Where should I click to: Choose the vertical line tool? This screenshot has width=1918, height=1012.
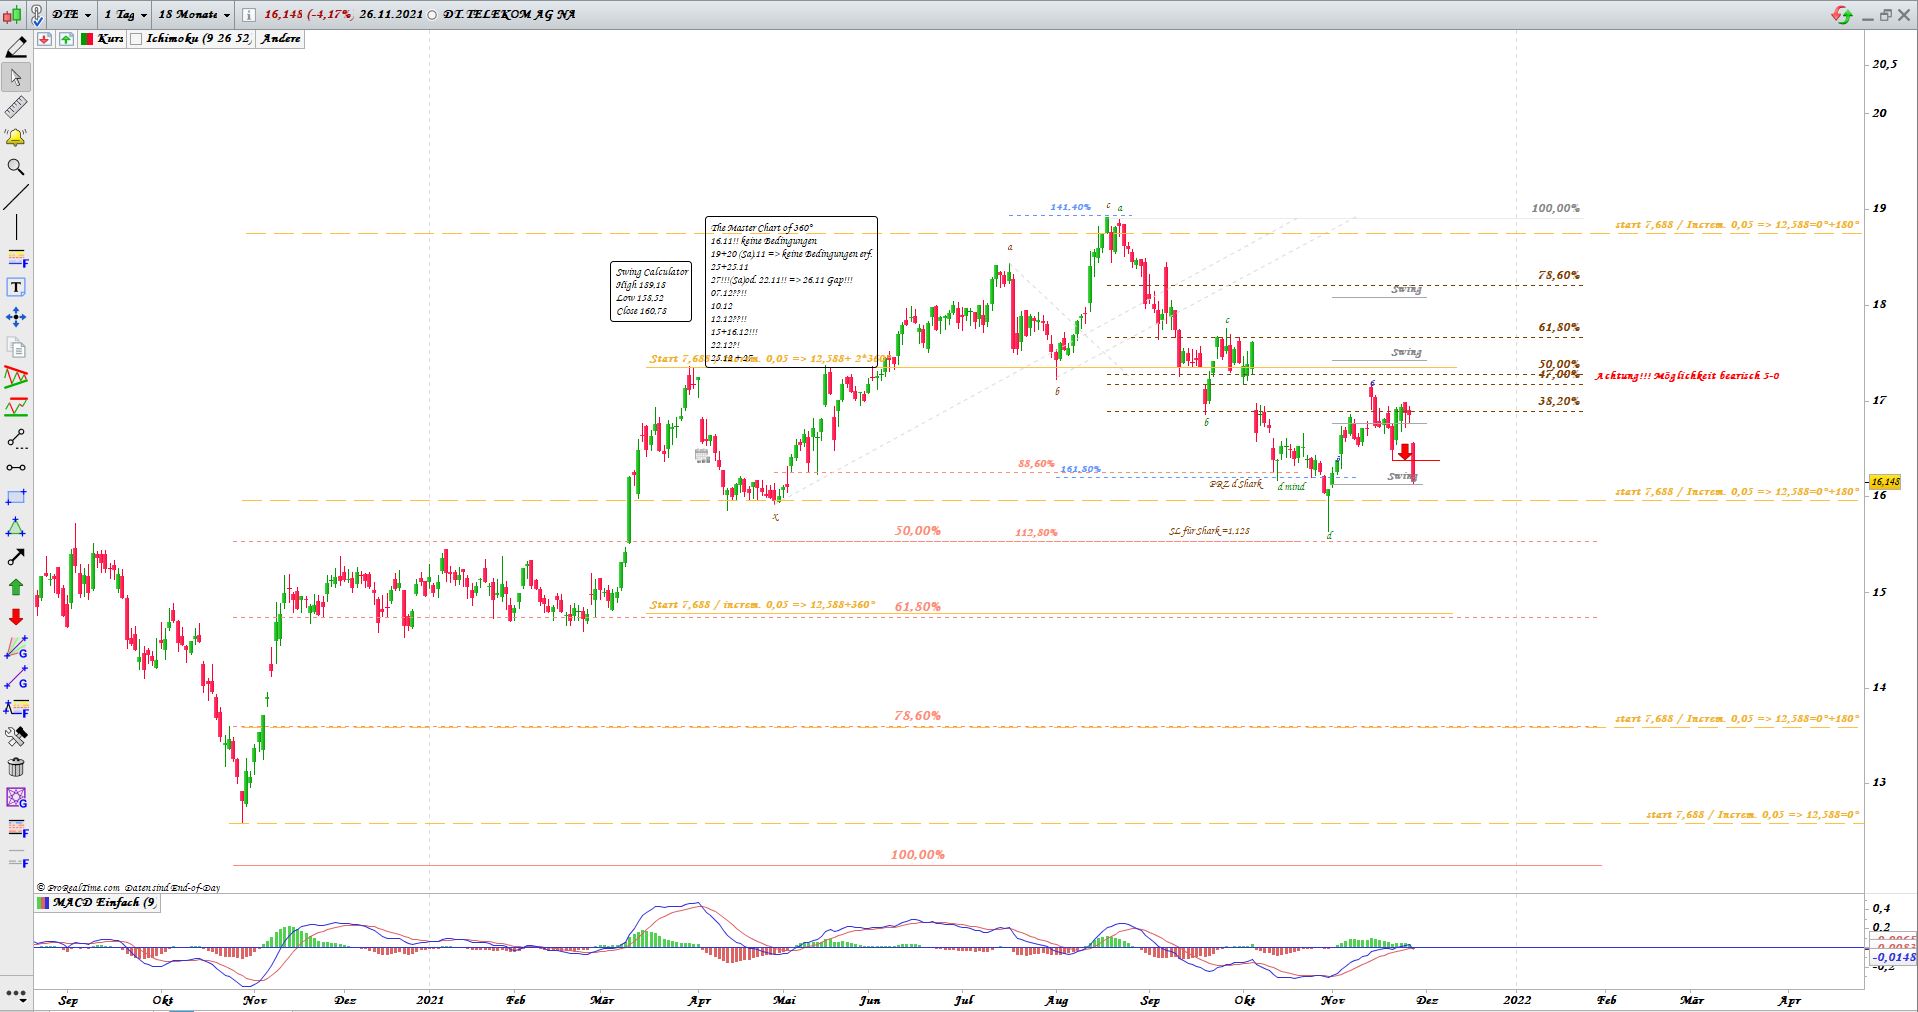pos(16,227)
